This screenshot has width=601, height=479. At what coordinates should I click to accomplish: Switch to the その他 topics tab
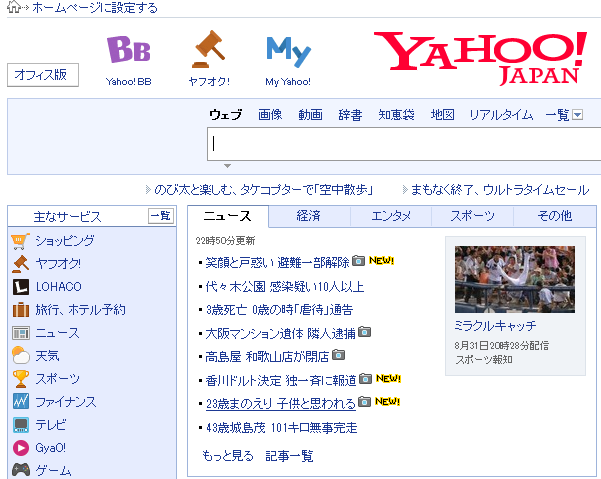555,216
